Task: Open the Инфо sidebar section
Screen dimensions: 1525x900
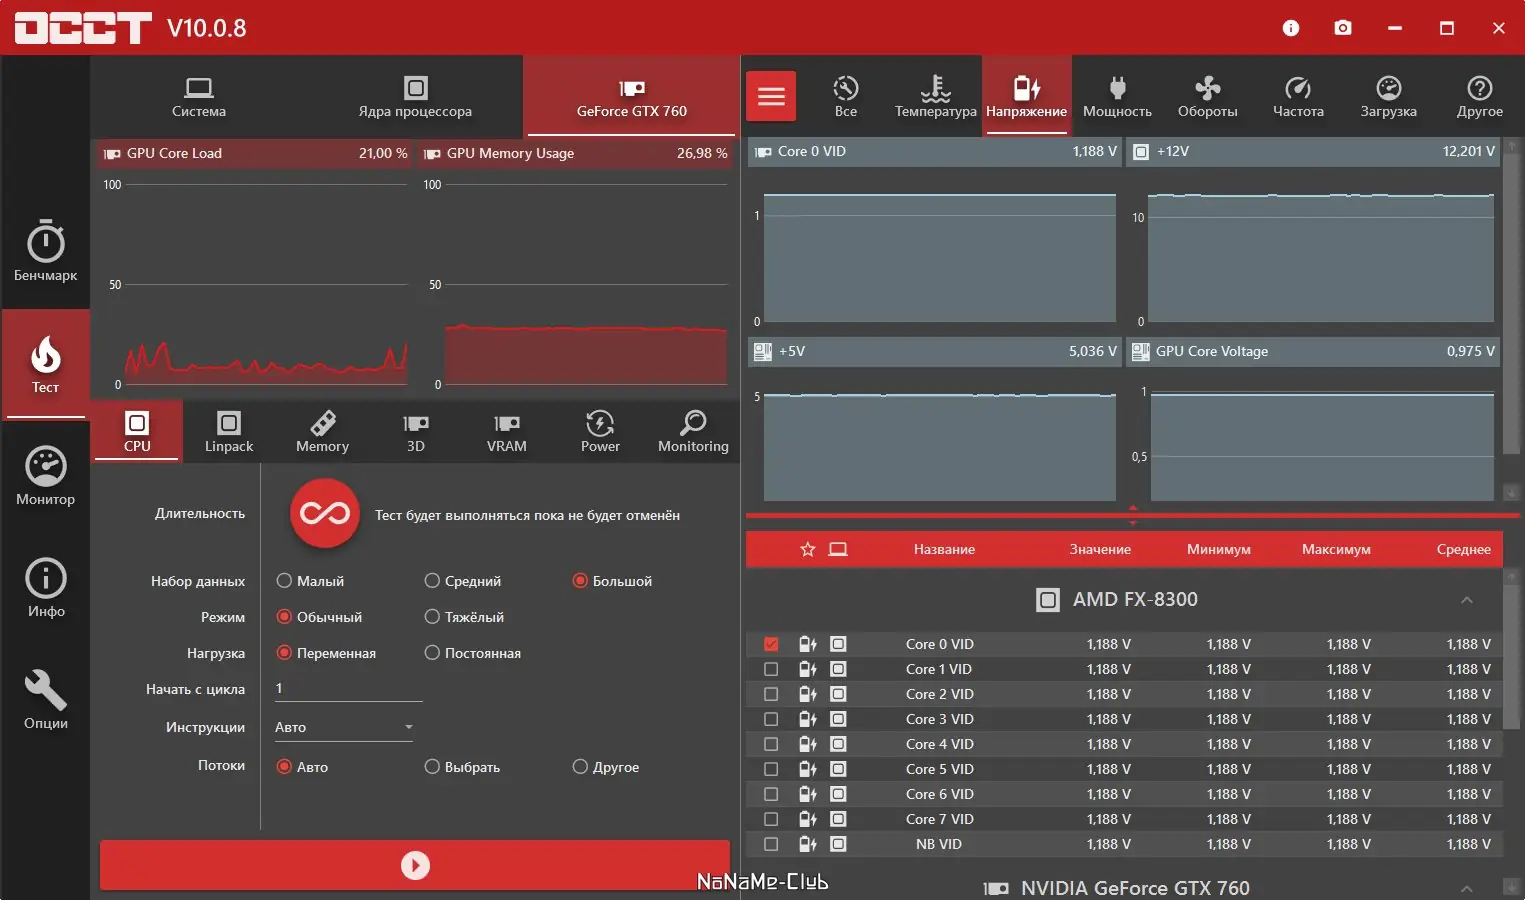Action: [x=45, y=588]
